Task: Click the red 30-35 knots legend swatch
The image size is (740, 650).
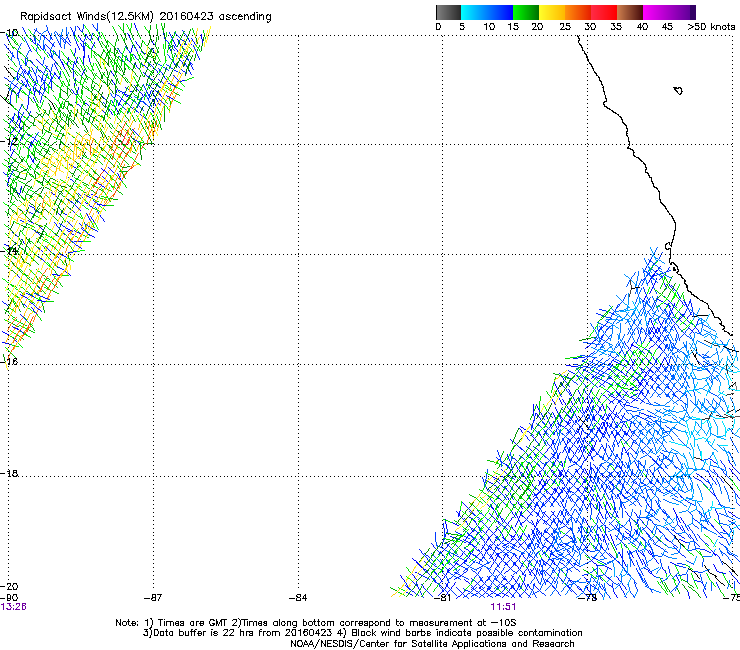Action: (x=604, y=12)
